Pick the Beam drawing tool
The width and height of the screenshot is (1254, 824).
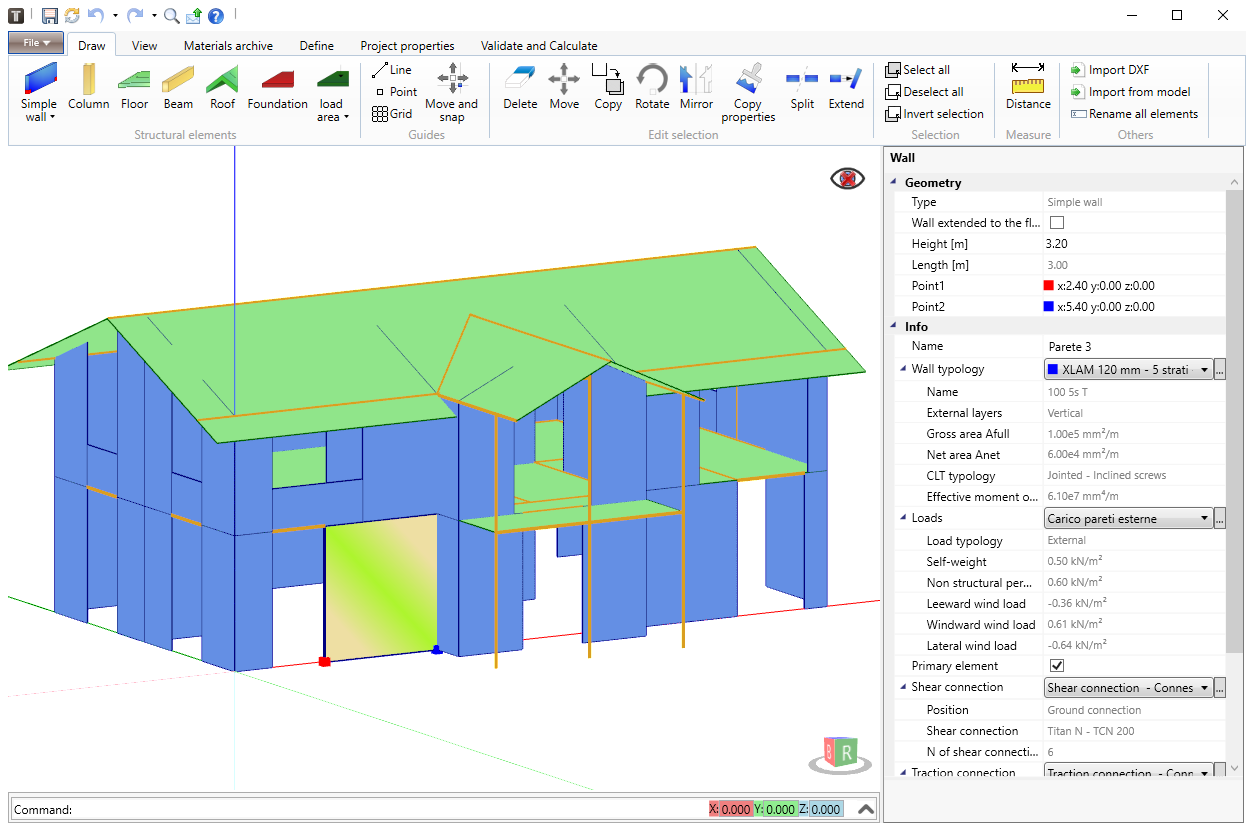(x=178, y=87)
